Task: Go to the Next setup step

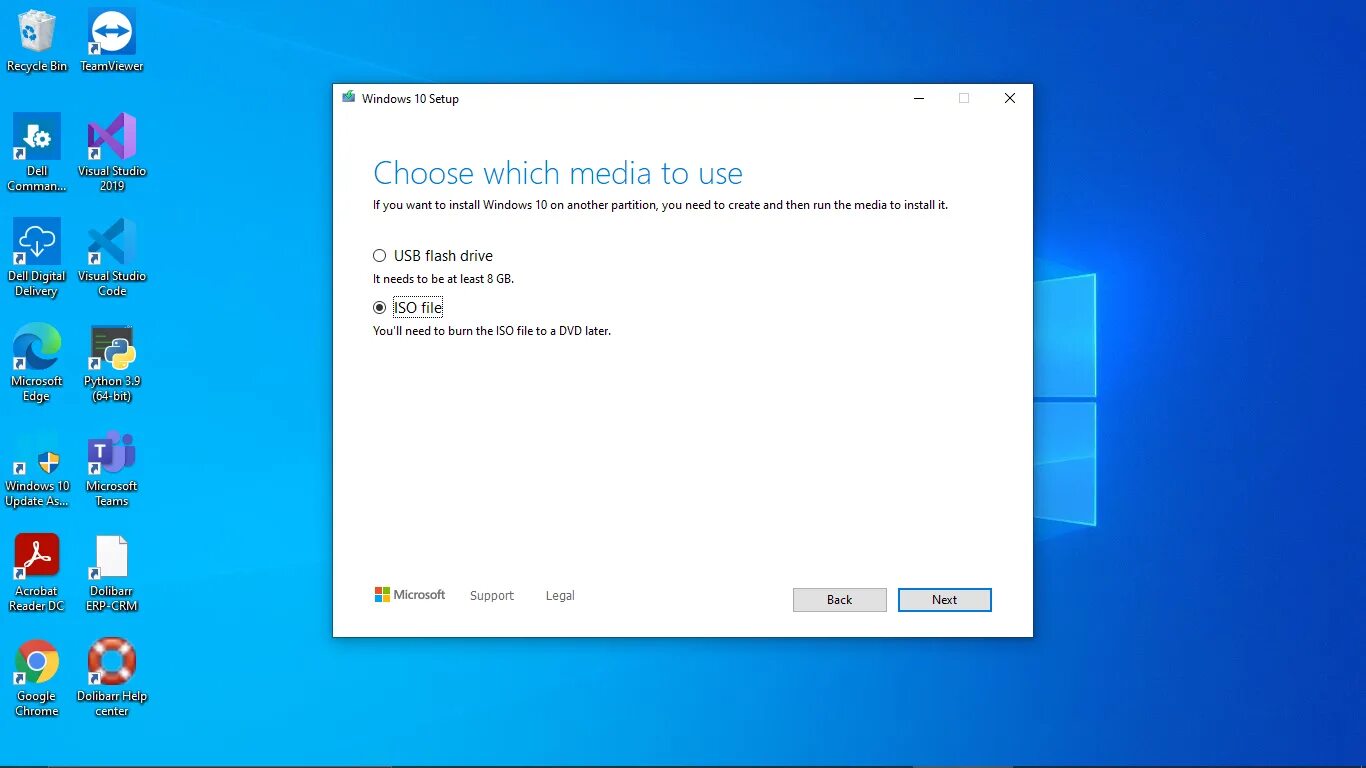Action: pos(945,600)
